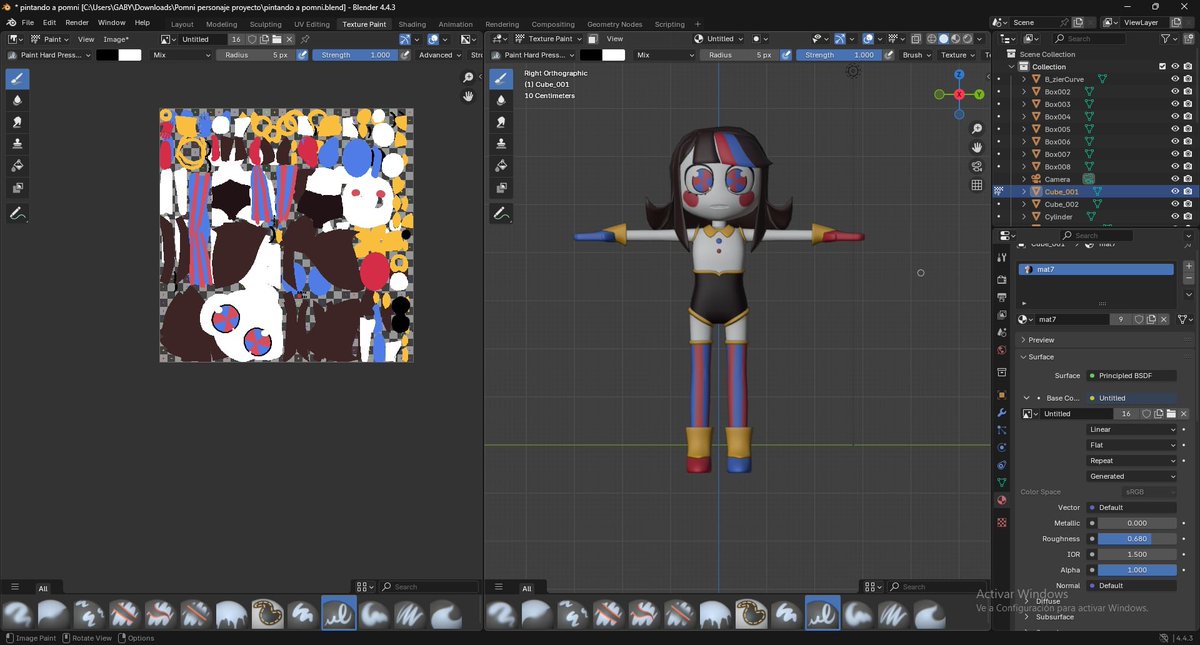Click the black primary color swatch in image editor
Image resolution: width=1200 pixels, height=645 pixels.
pyautogui.click(x=106, y=55)
